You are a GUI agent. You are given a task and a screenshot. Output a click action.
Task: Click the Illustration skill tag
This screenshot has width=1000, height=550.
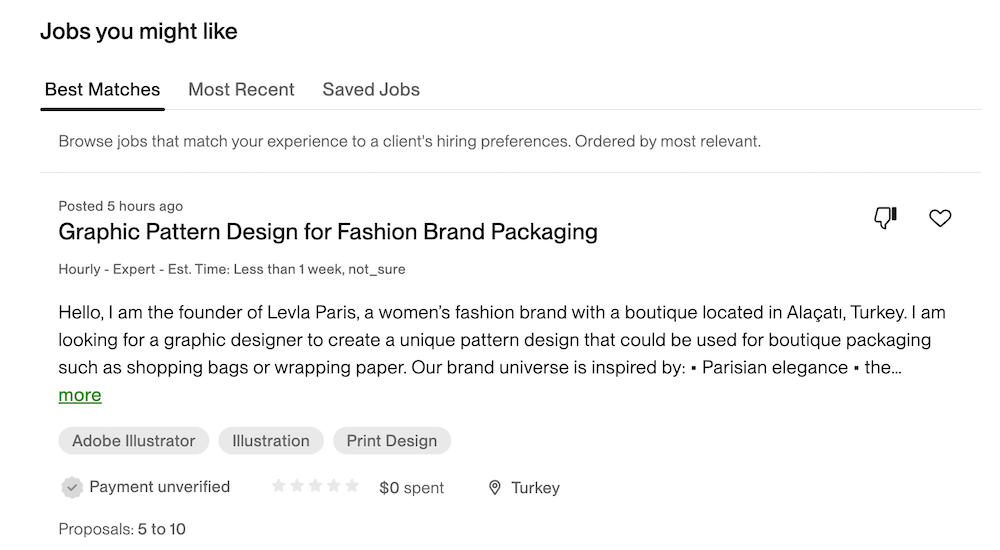[x=271, y=440]
